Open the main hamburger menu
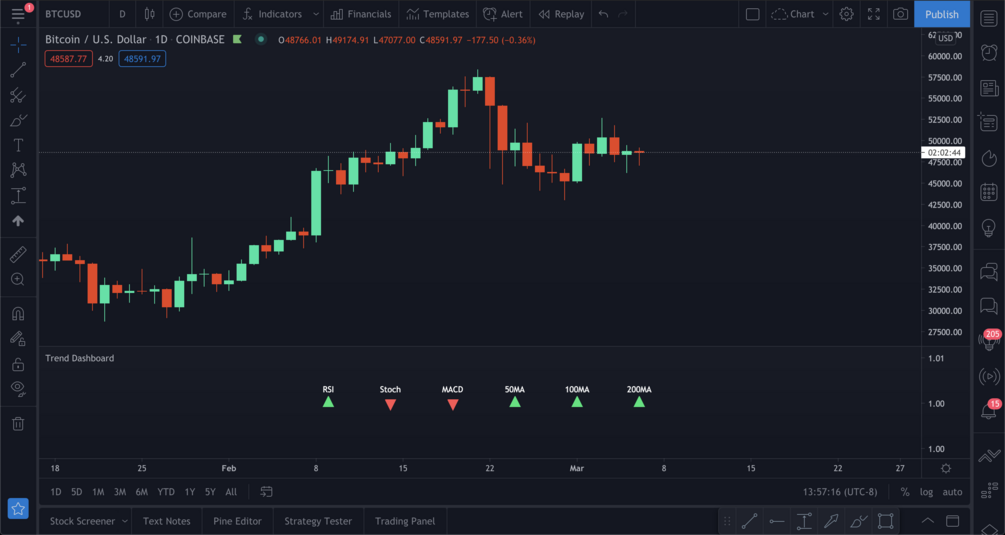The image size is (1005, 535). 18,14
